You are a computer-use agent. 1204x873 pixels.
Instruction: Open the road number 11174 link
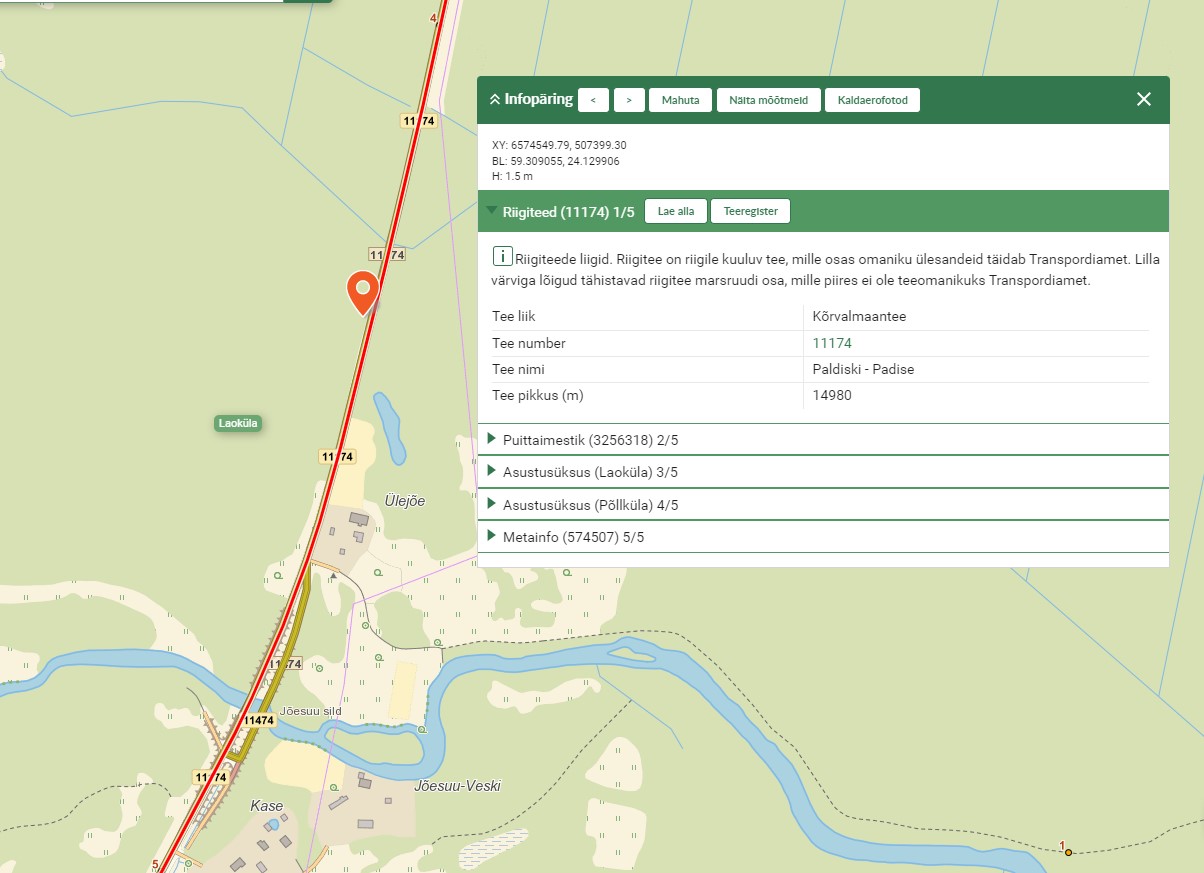pyautogui.click(x=832, y=343)
